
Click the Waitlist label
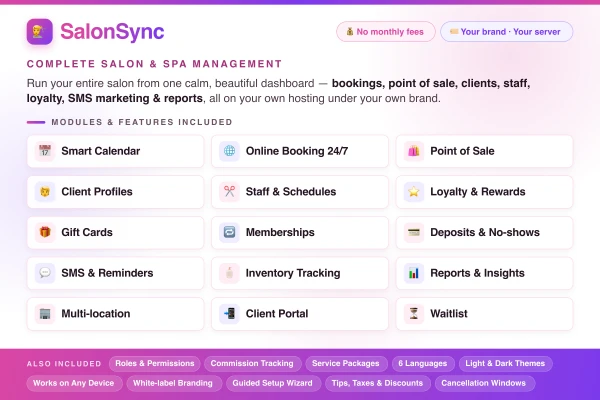coord(449,313)
